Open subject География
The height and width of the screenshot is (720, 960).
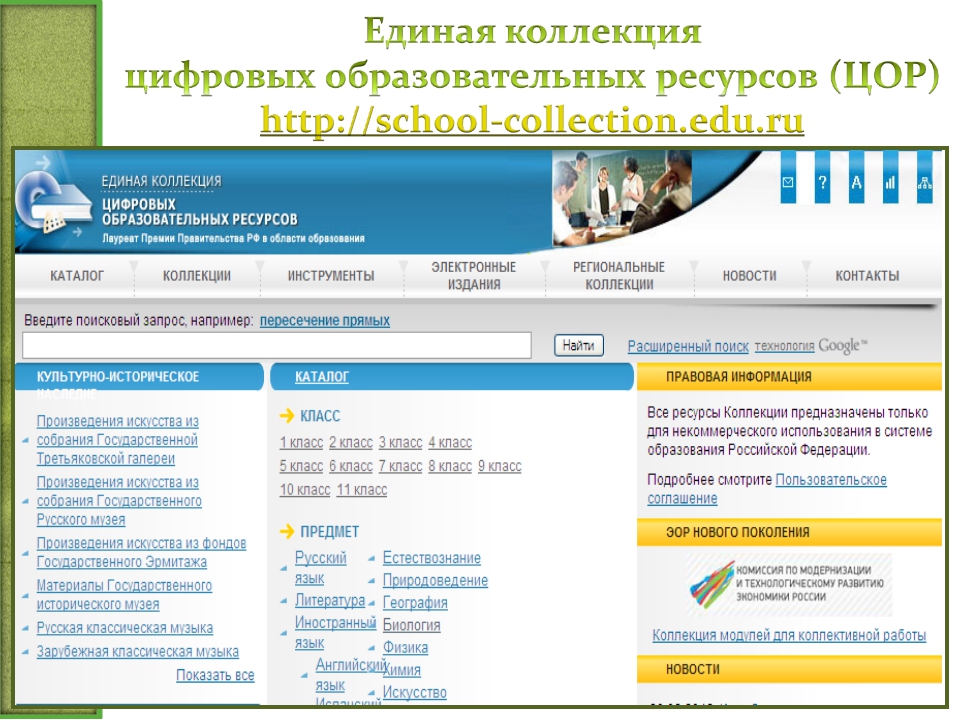pyautogui.click(x=415, y=603)
